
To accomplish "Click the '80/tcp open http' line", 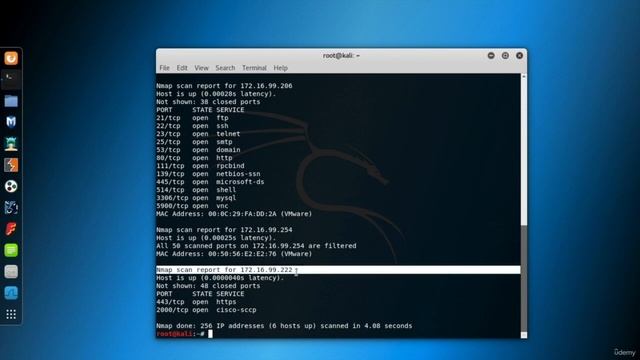I will point(194,158).
